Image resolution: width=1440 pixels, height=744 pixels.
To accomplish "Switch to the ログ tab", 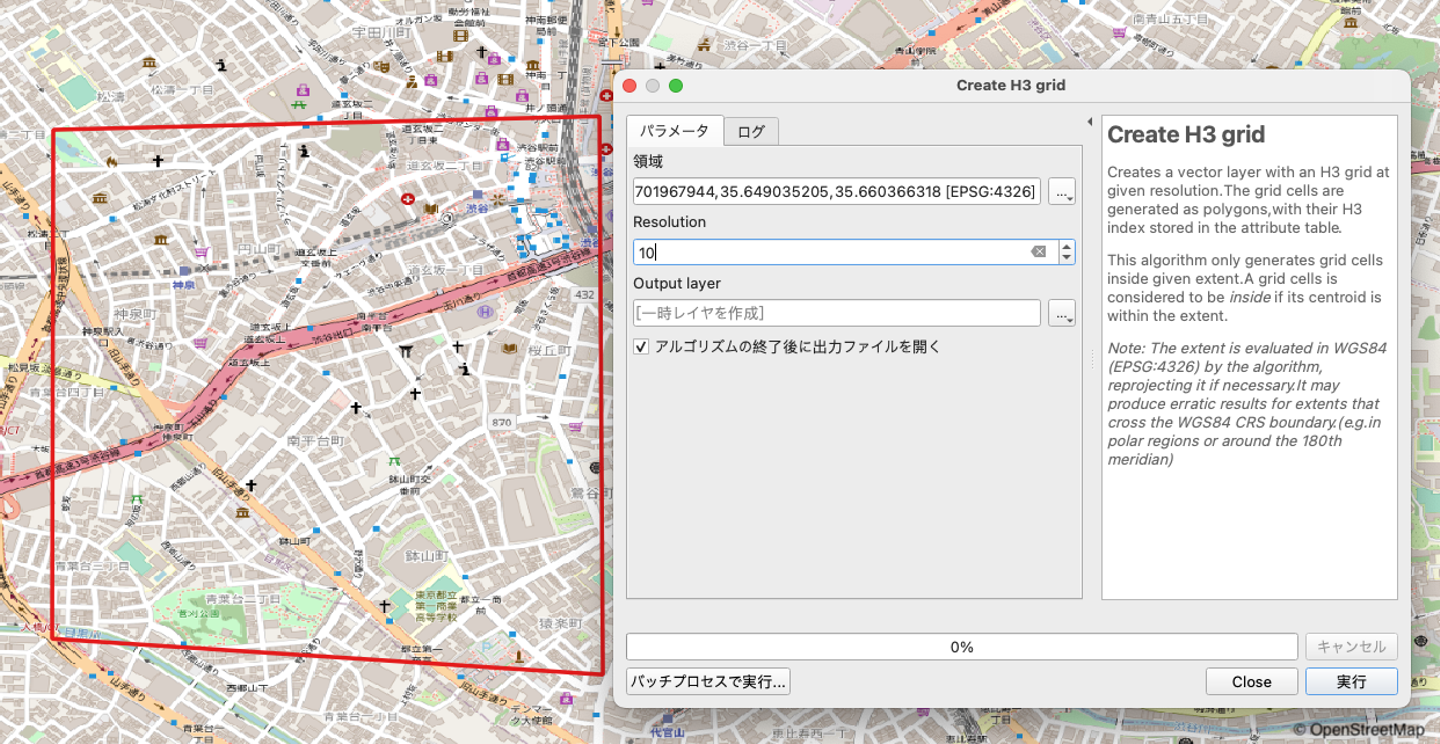I will (751, 132).
